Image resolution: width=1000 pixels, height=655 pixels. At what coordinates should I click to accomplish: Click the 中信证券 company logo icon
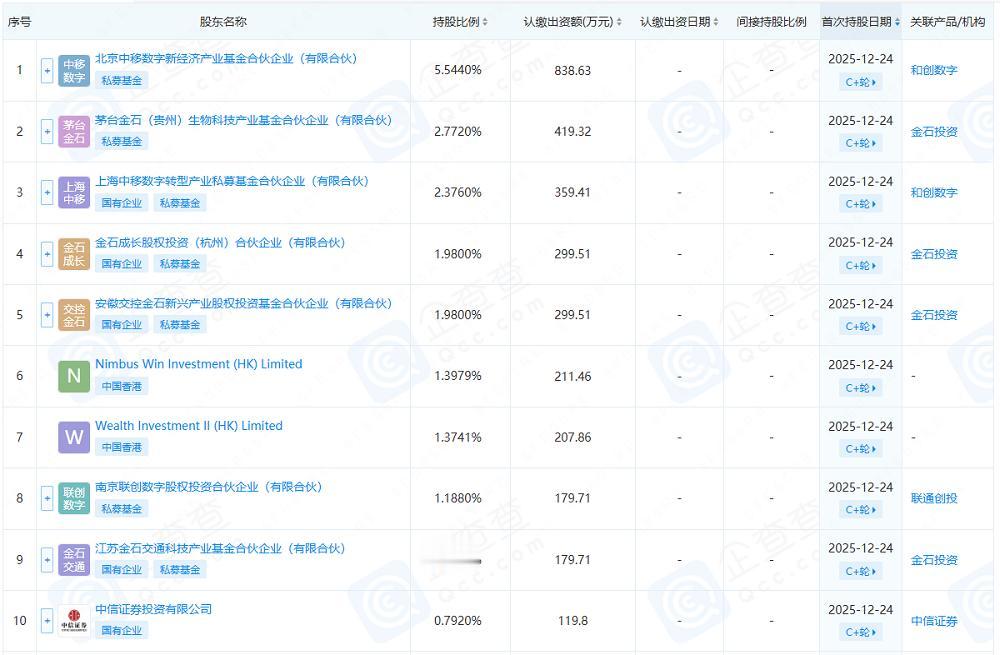[74, 621]
